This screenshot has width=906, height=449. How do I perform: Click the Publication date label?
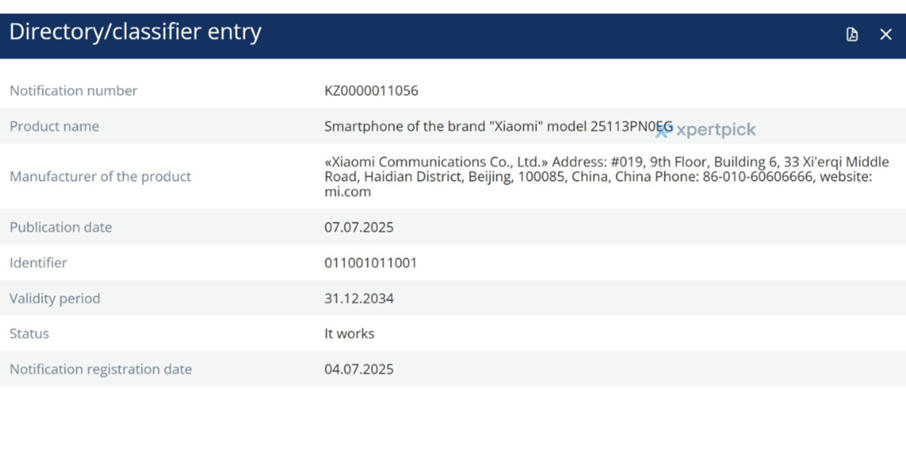60,227
